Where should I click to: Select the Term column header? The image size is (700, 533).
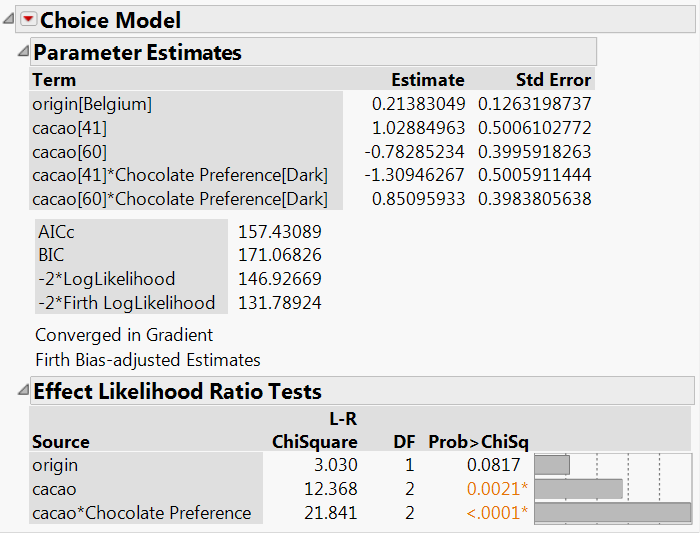point(54,80)
